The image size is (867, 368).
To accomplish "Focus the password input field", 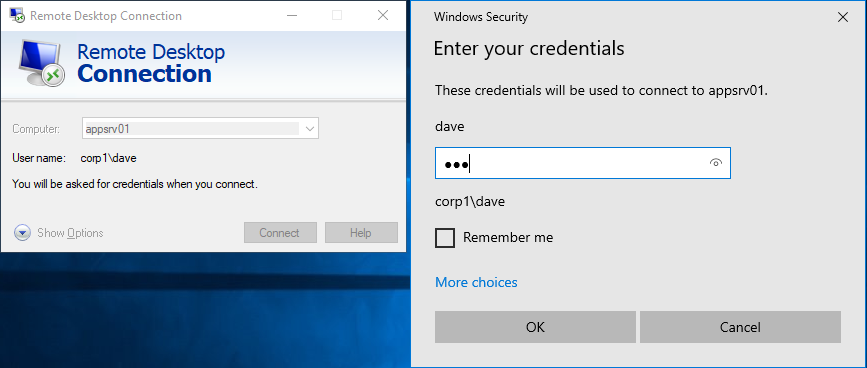I will click(583, 163).
